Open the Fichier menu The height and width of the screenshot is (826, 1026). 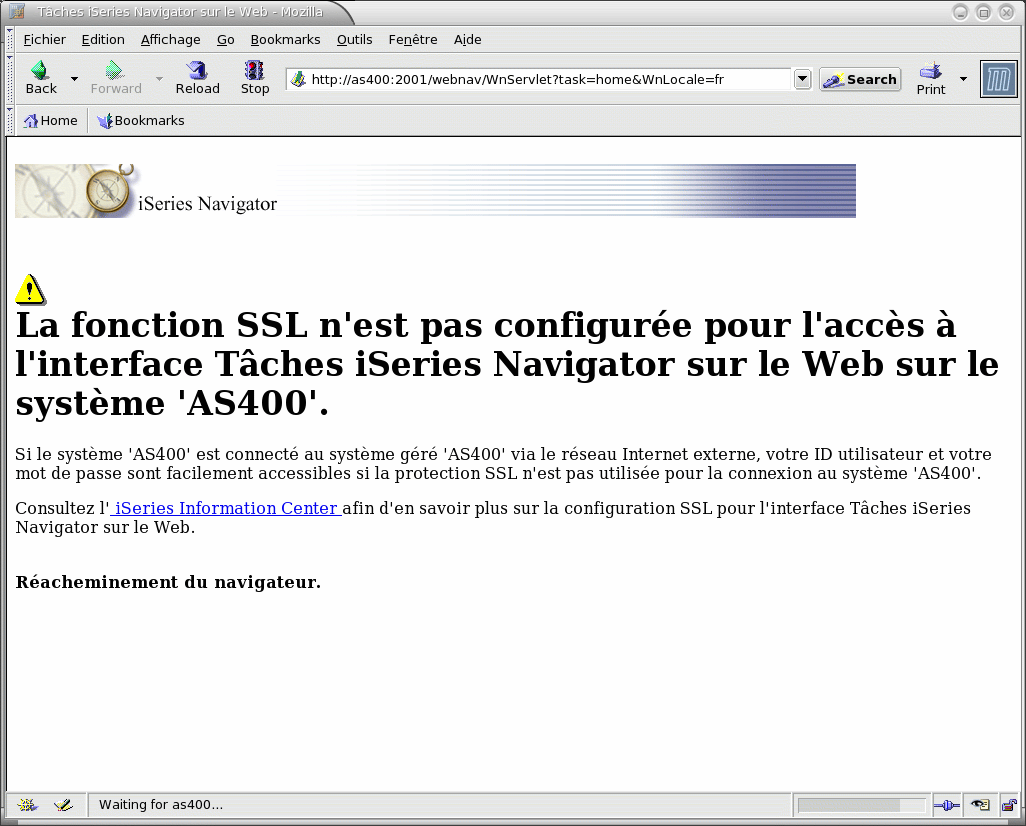(44, 39)
